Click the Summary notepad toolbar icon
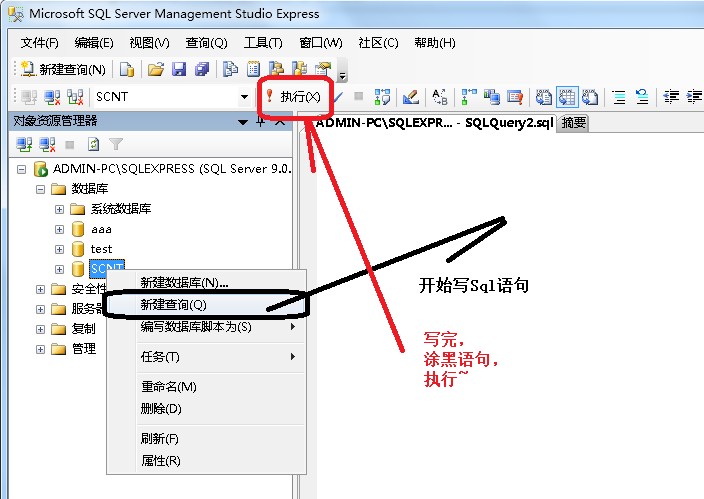The image size is (704, 499). tap(254, 69)
